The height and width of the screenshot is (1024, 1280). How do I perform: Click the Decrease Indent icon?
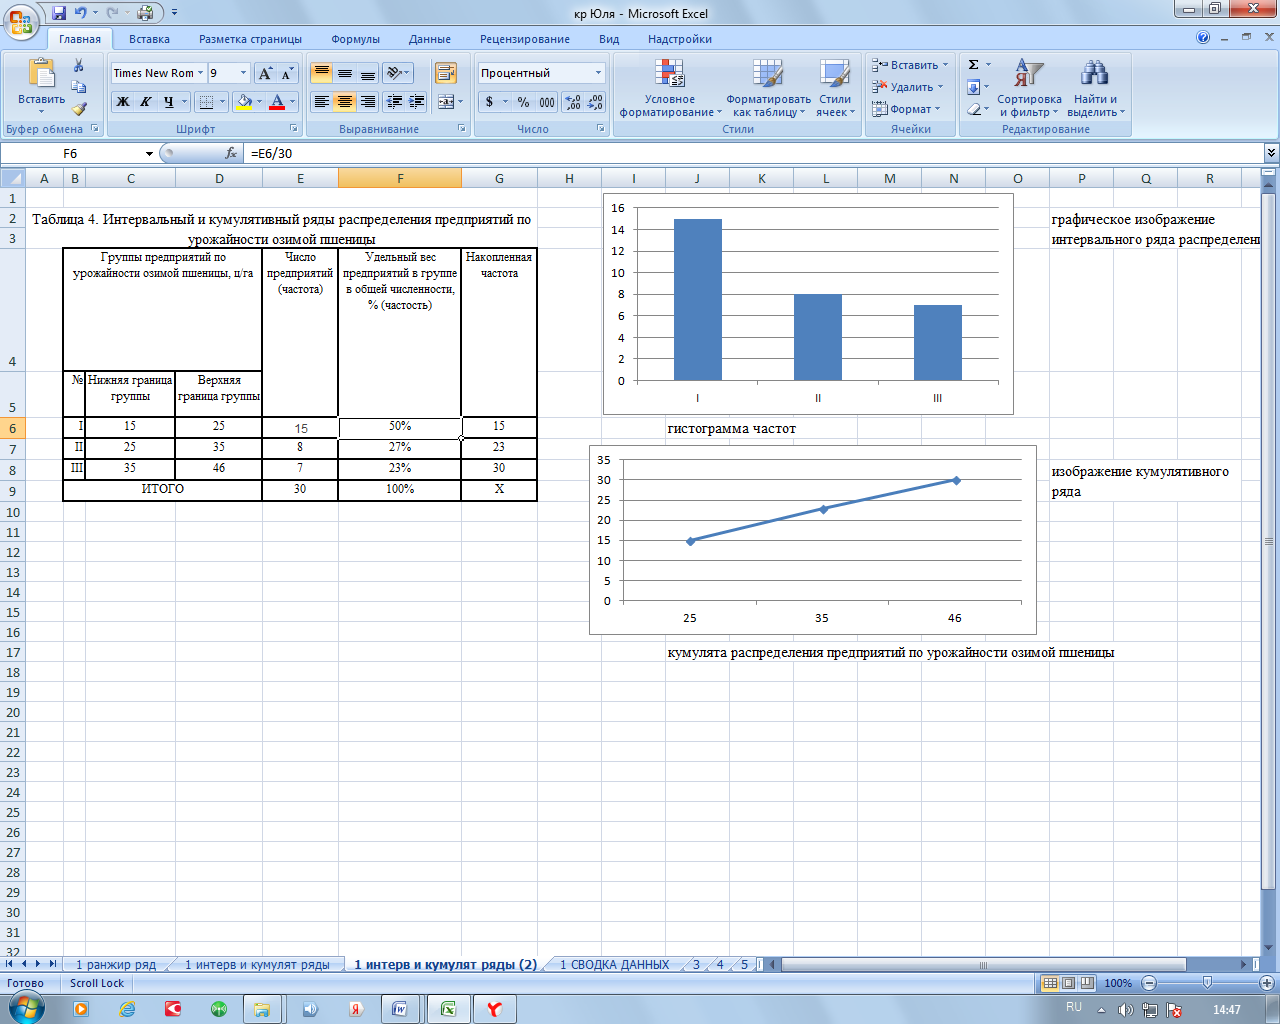pos(394,102)
